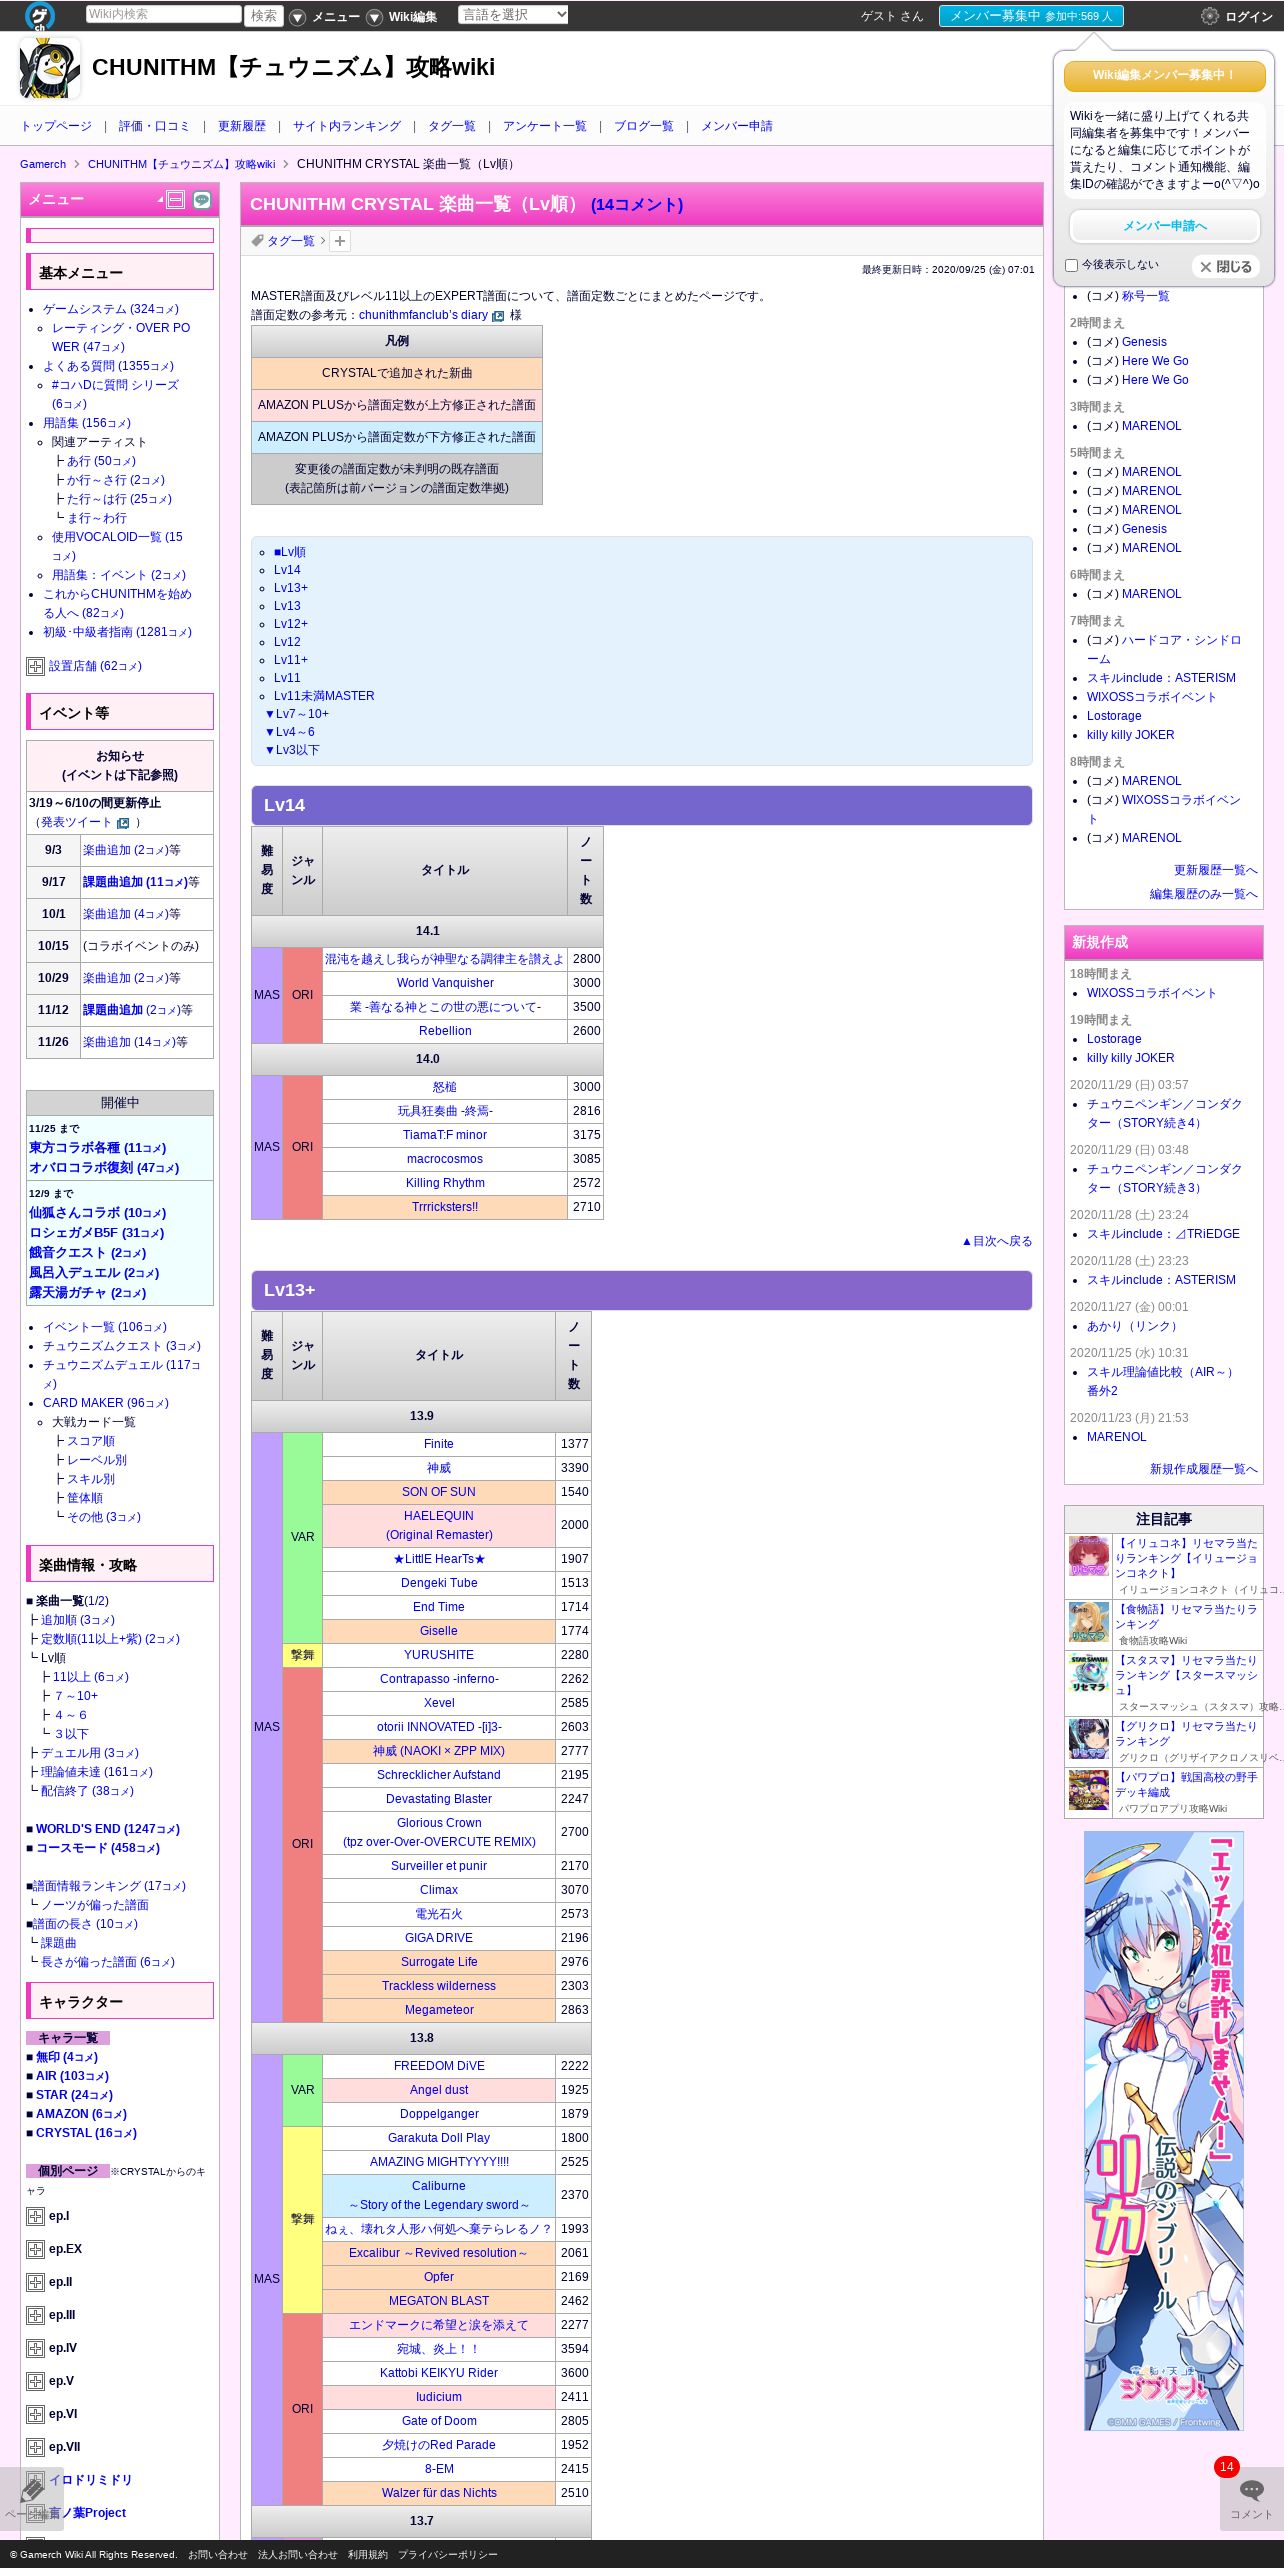Expand the ep.IV section

(x=35, y=2348)
